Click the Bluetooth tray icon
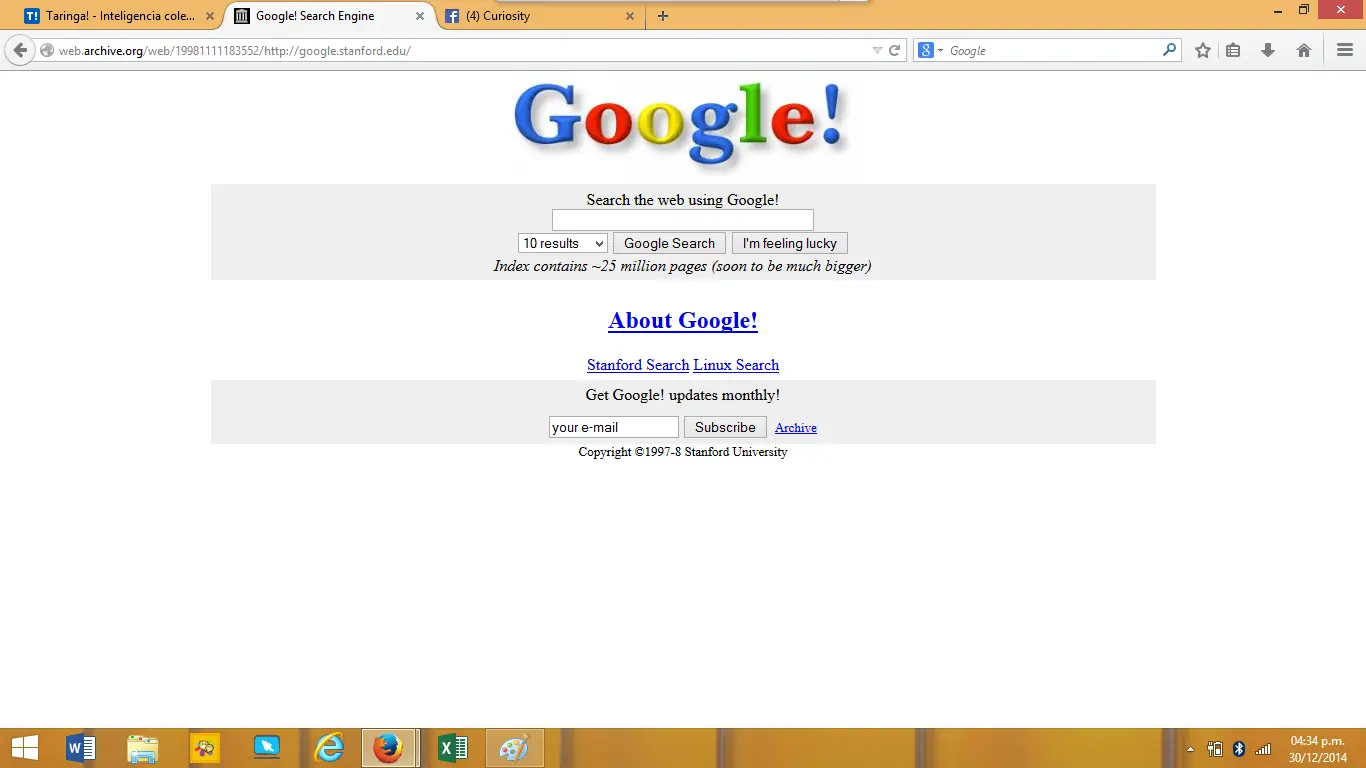The width and height of the screenshot is (1366, 768). click(x=1239, y=749)
